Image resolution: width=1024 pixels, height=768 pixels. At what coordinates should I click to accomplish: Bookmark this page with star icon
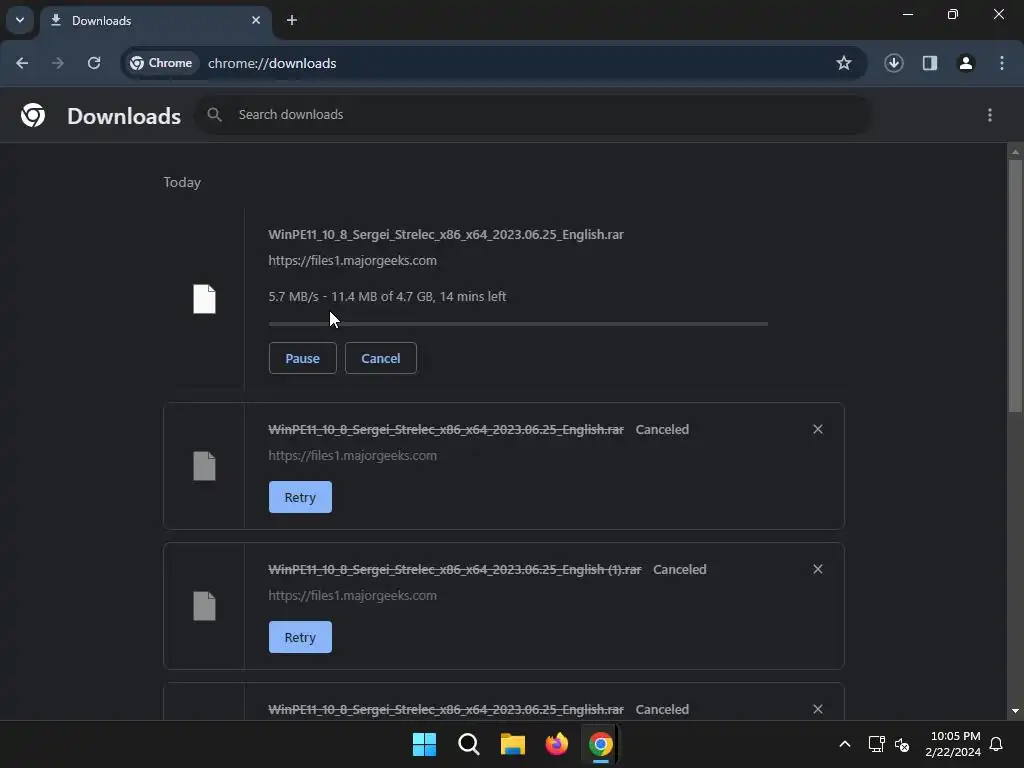(x=844, y=63)
